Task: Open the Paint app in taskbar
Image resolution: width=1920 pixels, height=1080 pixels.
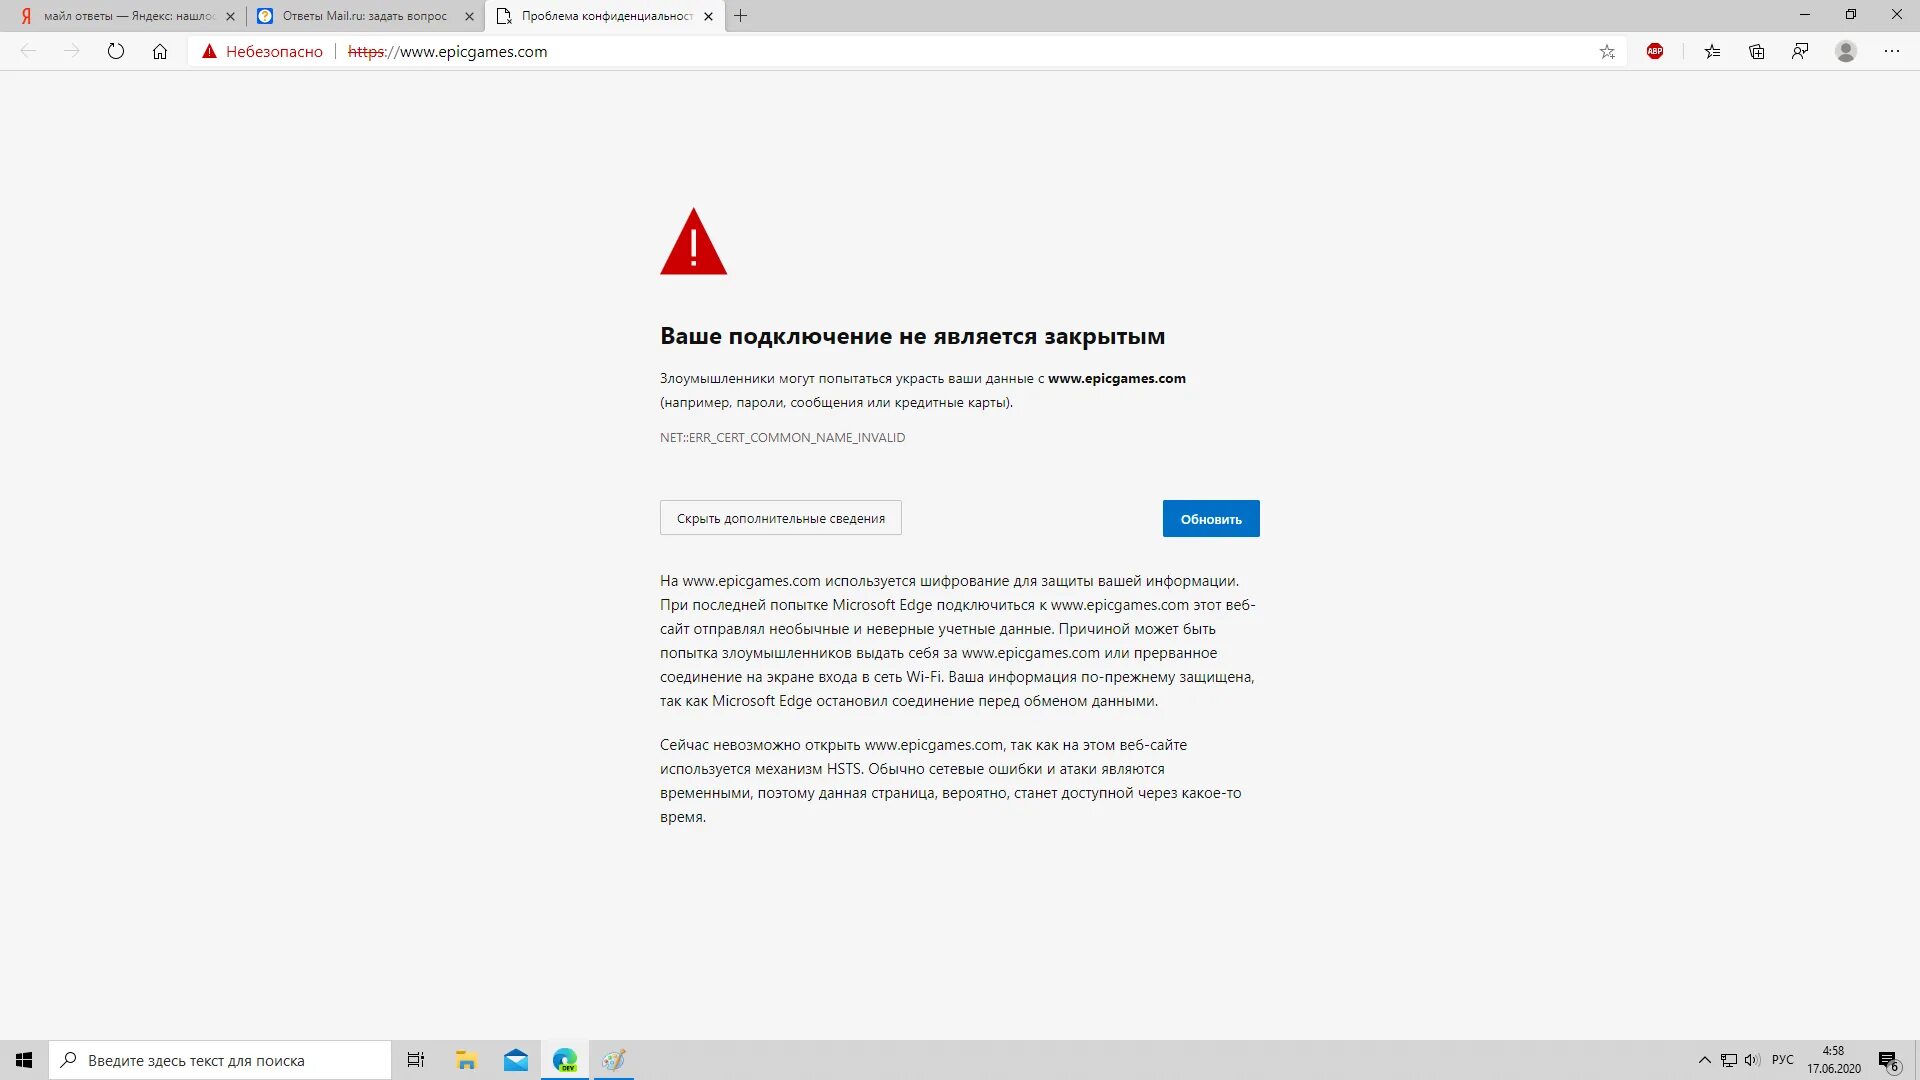Action: pyautogui.click(x=614, y=1060)
